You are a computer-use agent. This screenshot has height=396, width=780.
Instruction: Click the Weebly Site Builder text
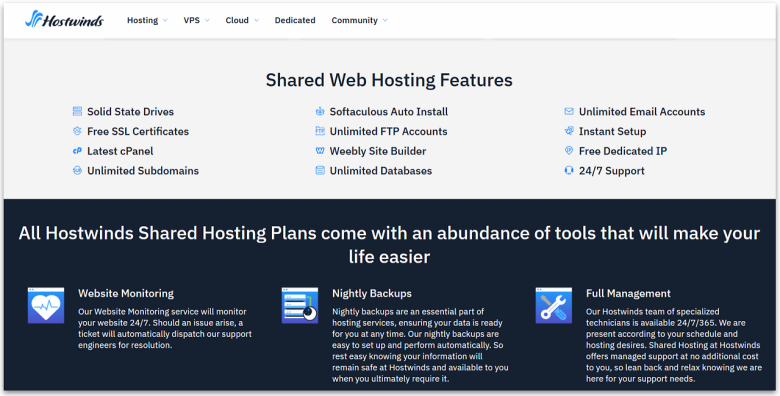(378, 151)
